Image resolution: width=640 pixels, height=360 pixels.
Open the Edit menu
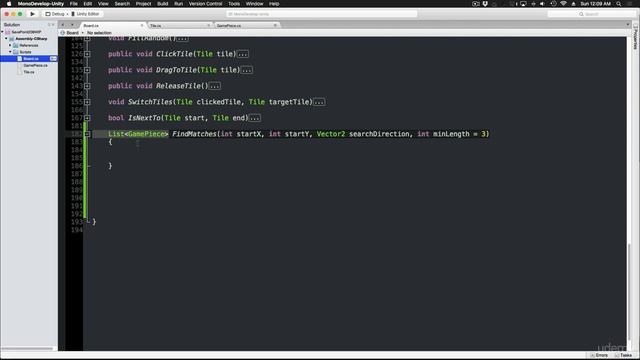coord(88,4)
